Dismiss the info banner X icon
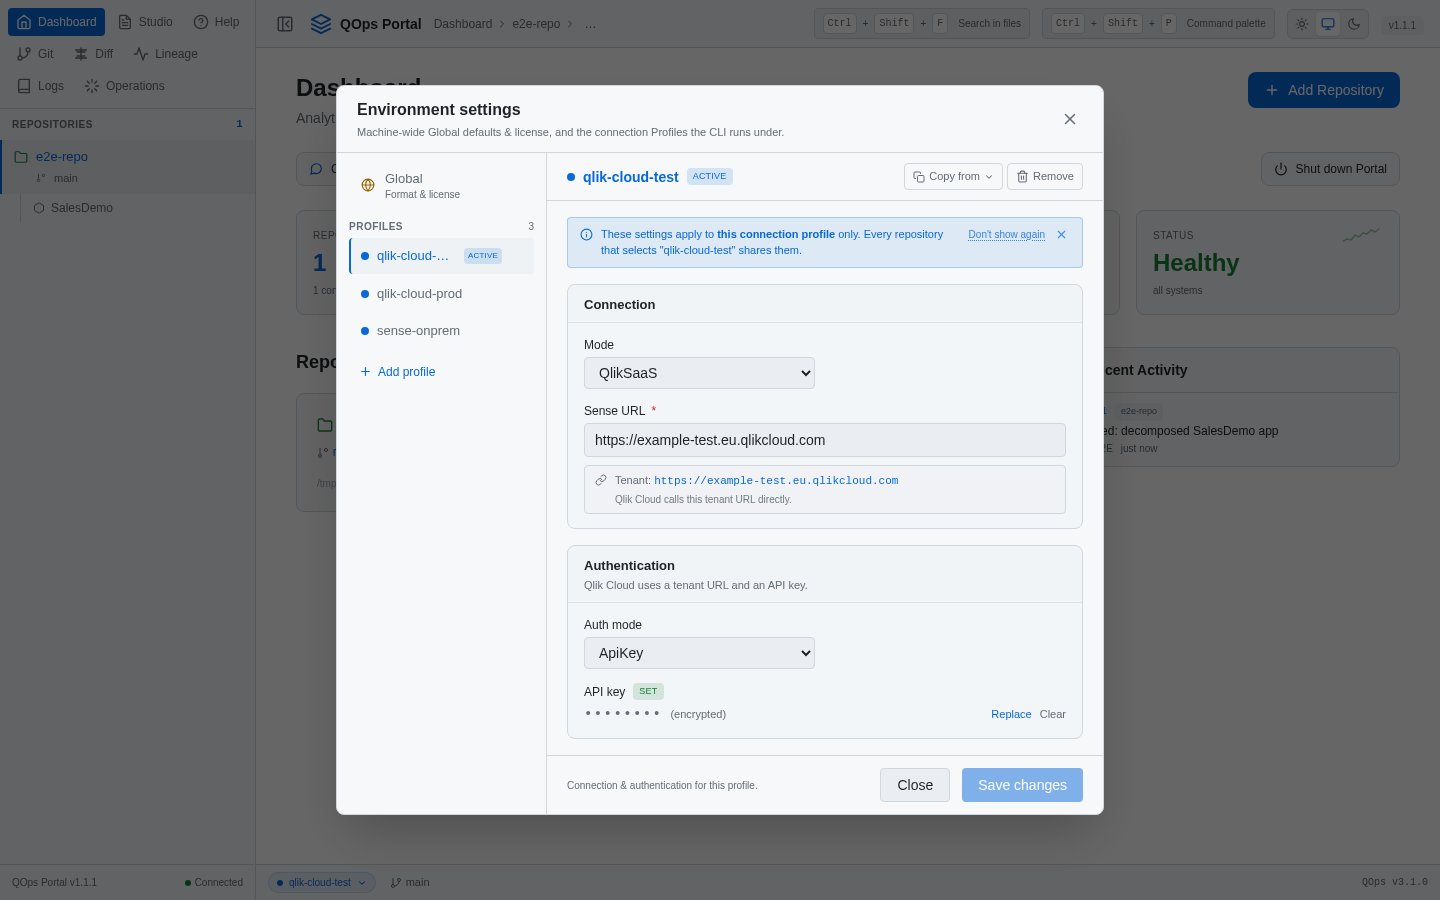This screenshot has width=1440, height=900. coord(1061,234)
